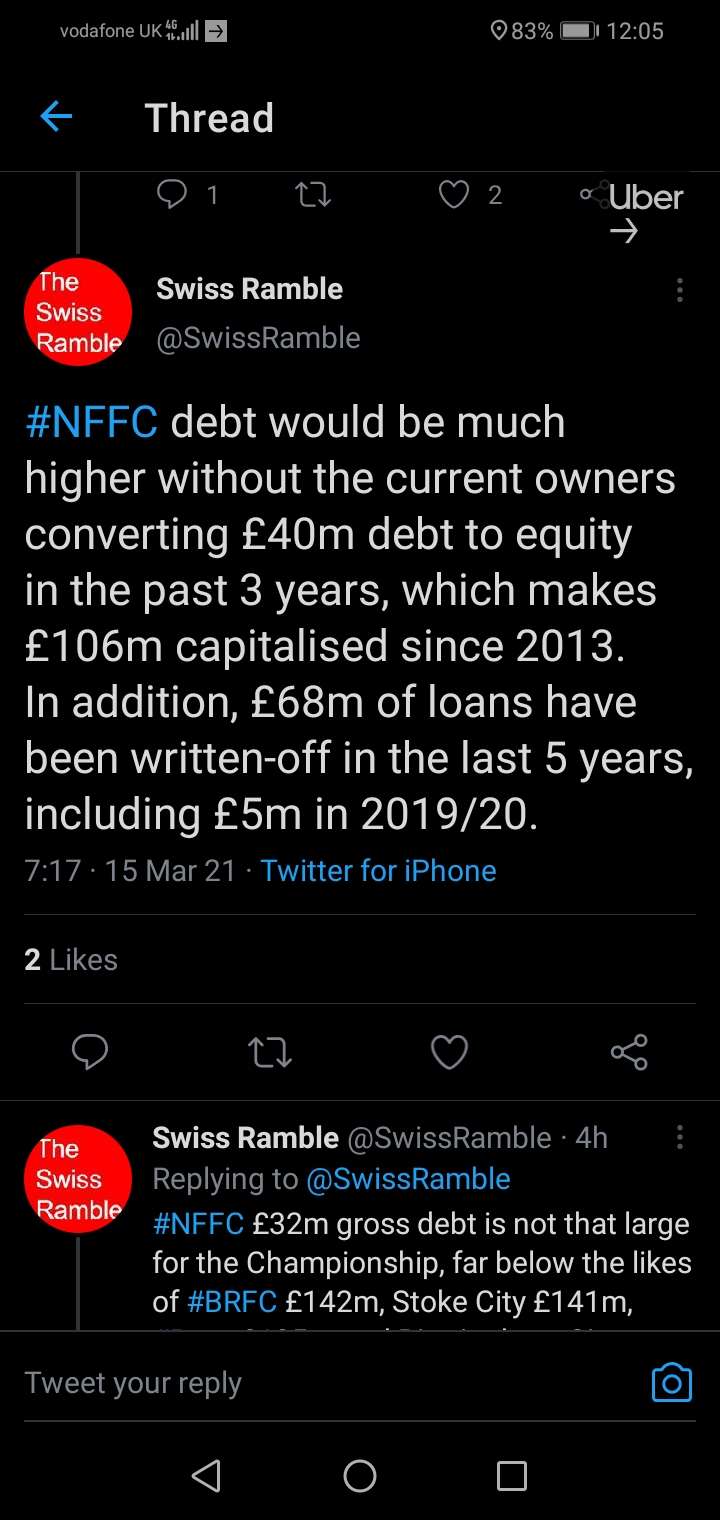Tap the Tweet your reply field
This screenshot has height=1520, width=720.
click(x=300, y=1382)
